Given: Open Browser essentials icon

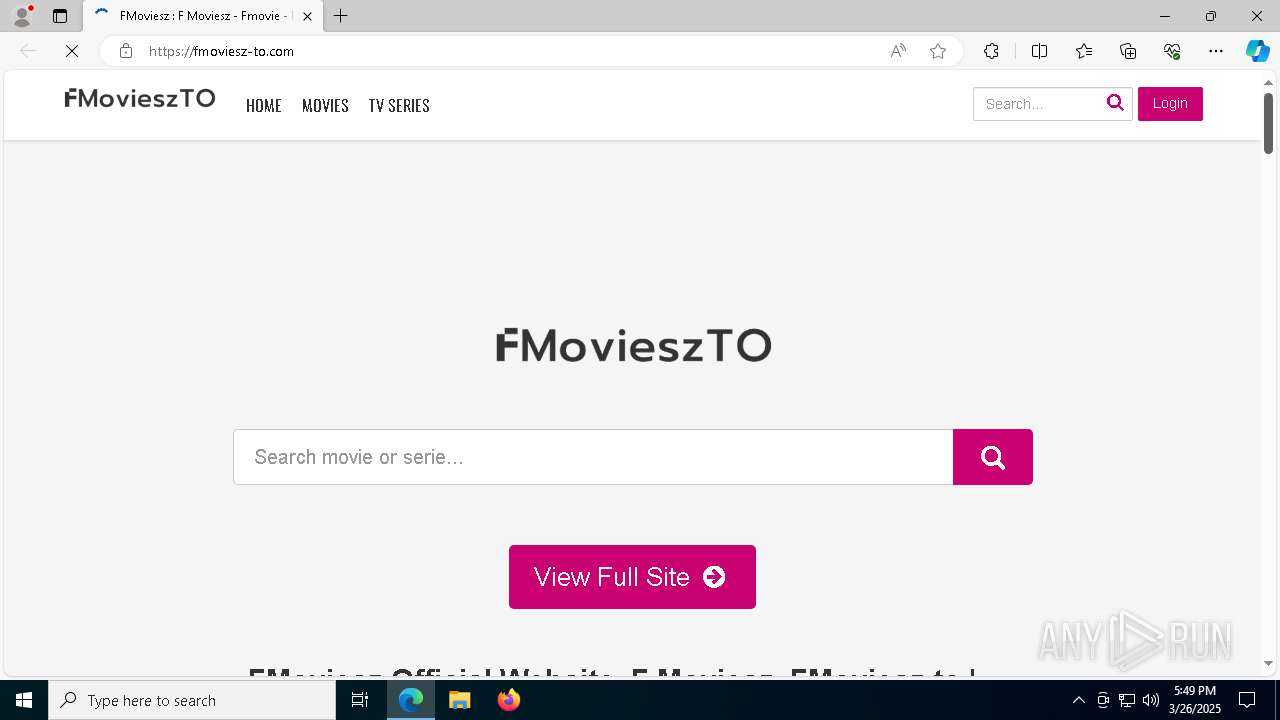Looking at the screenshot, I should pos(1172,51).
